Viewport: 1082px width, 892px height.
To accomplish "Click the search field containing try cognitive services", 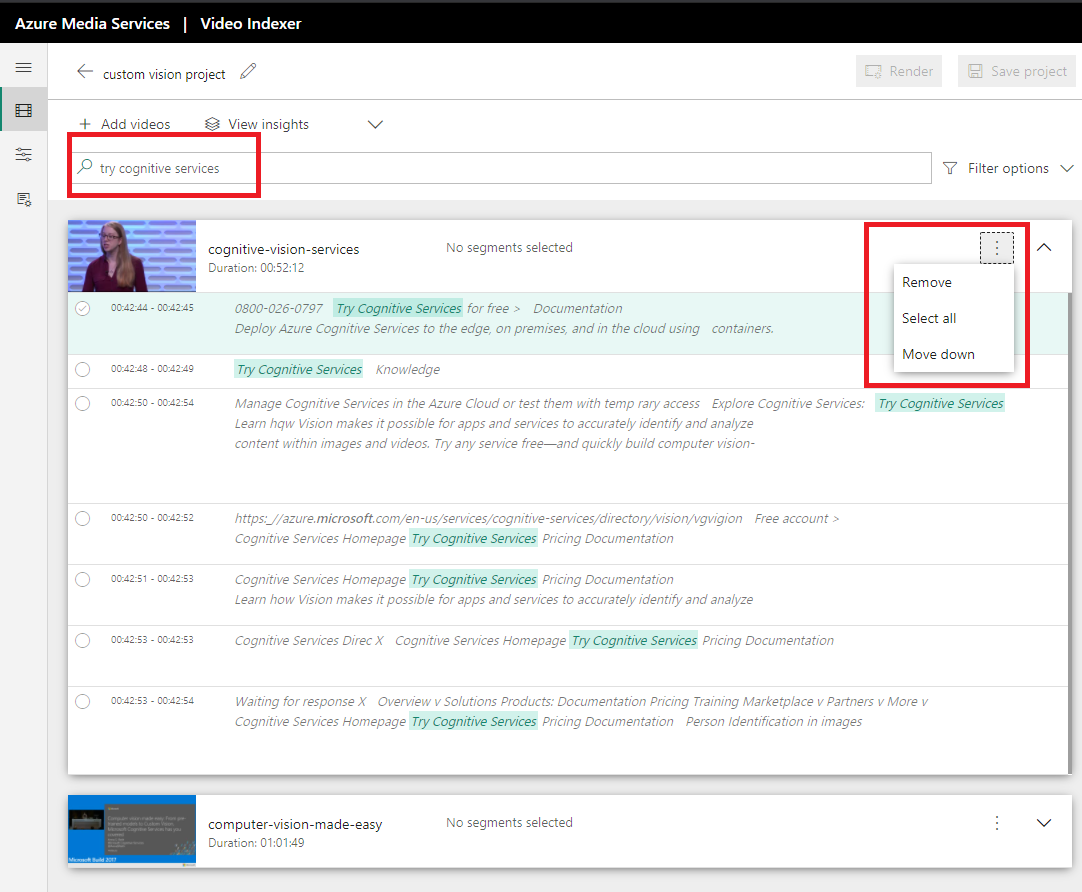I will [x=502, y=168].
